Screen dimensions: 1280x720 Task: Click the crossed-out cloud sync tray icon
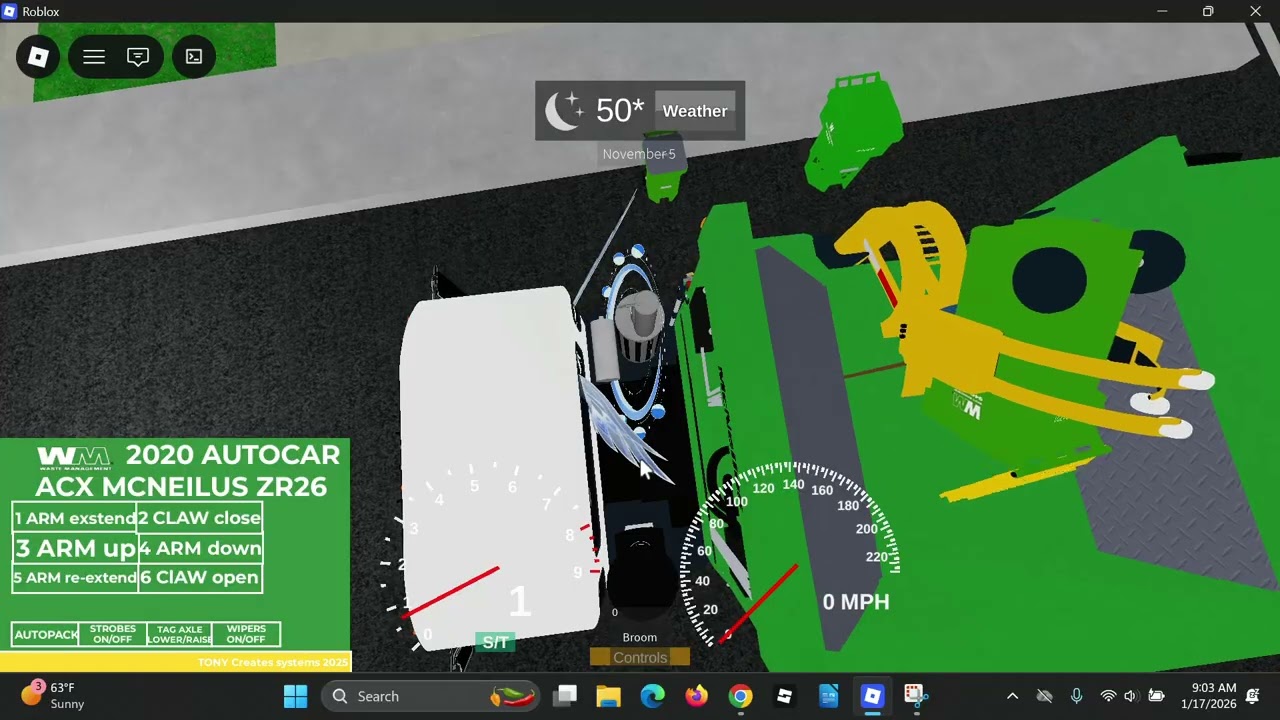(1044, 696)
